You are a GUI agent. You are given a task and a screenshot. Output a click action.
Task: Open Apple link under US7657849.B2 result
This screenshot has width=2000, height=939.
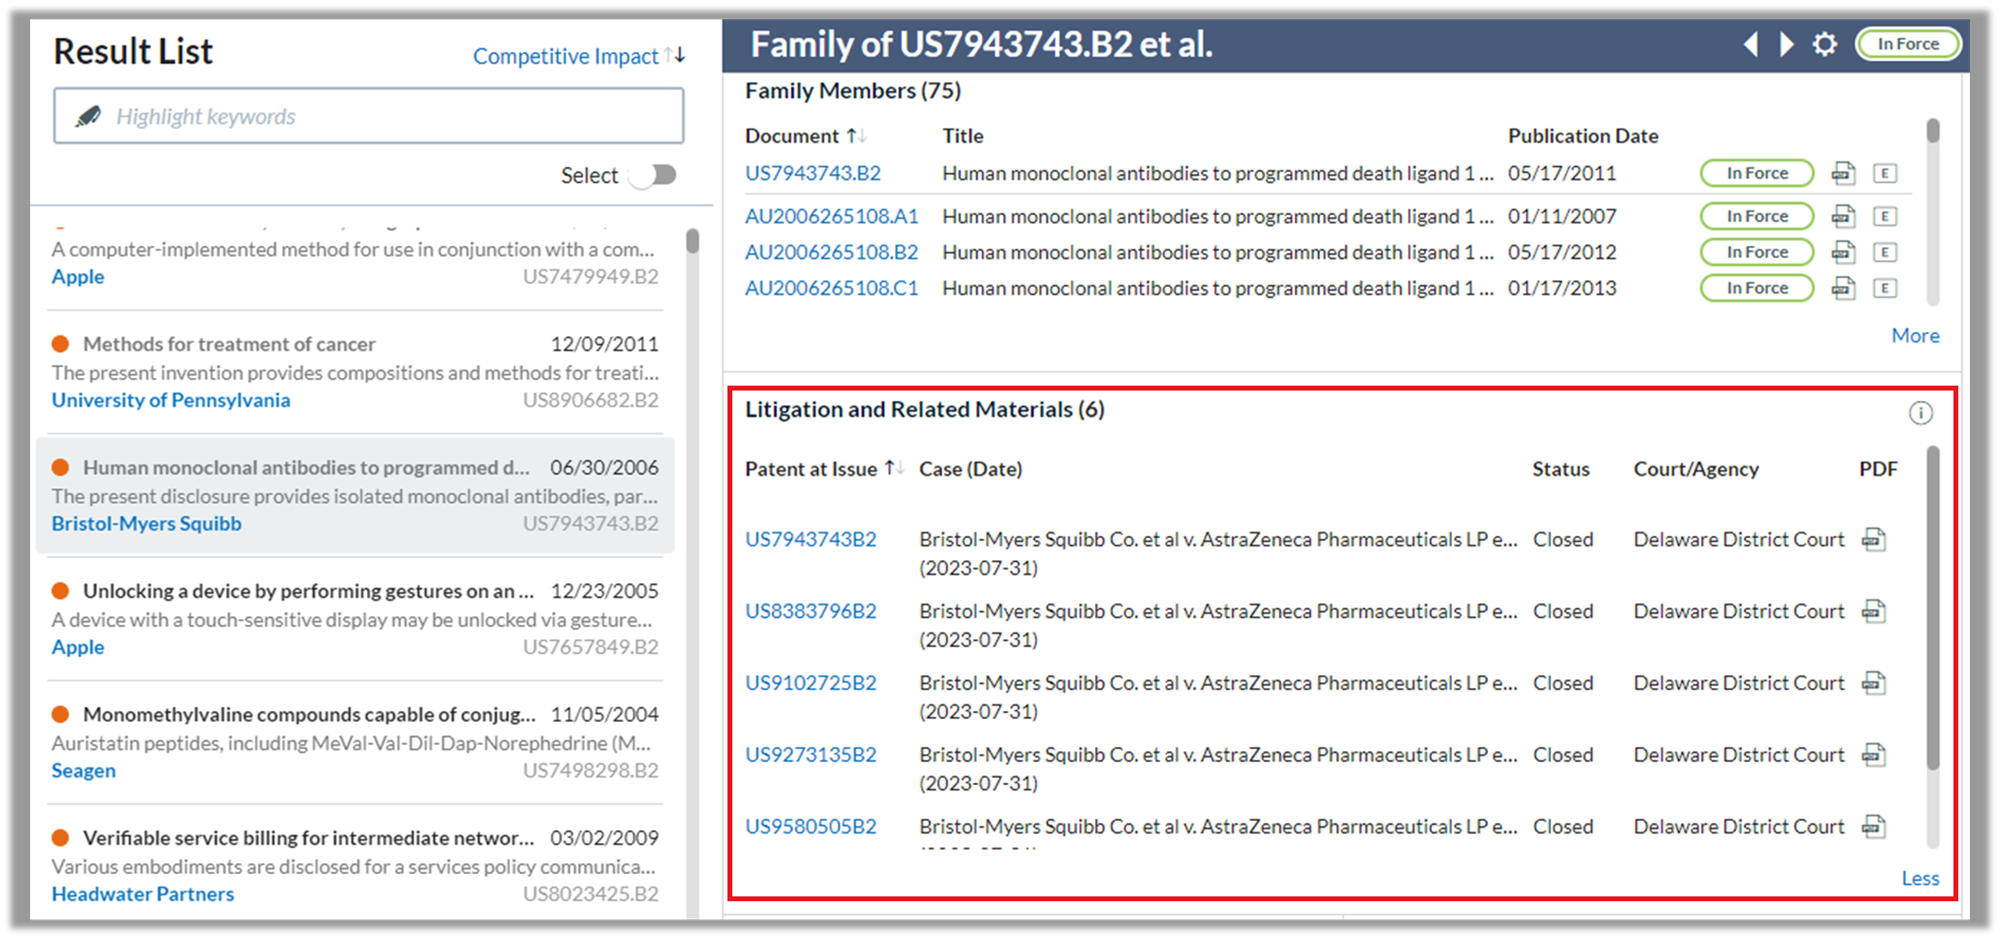pyautogui.click(x=78, y=647)
